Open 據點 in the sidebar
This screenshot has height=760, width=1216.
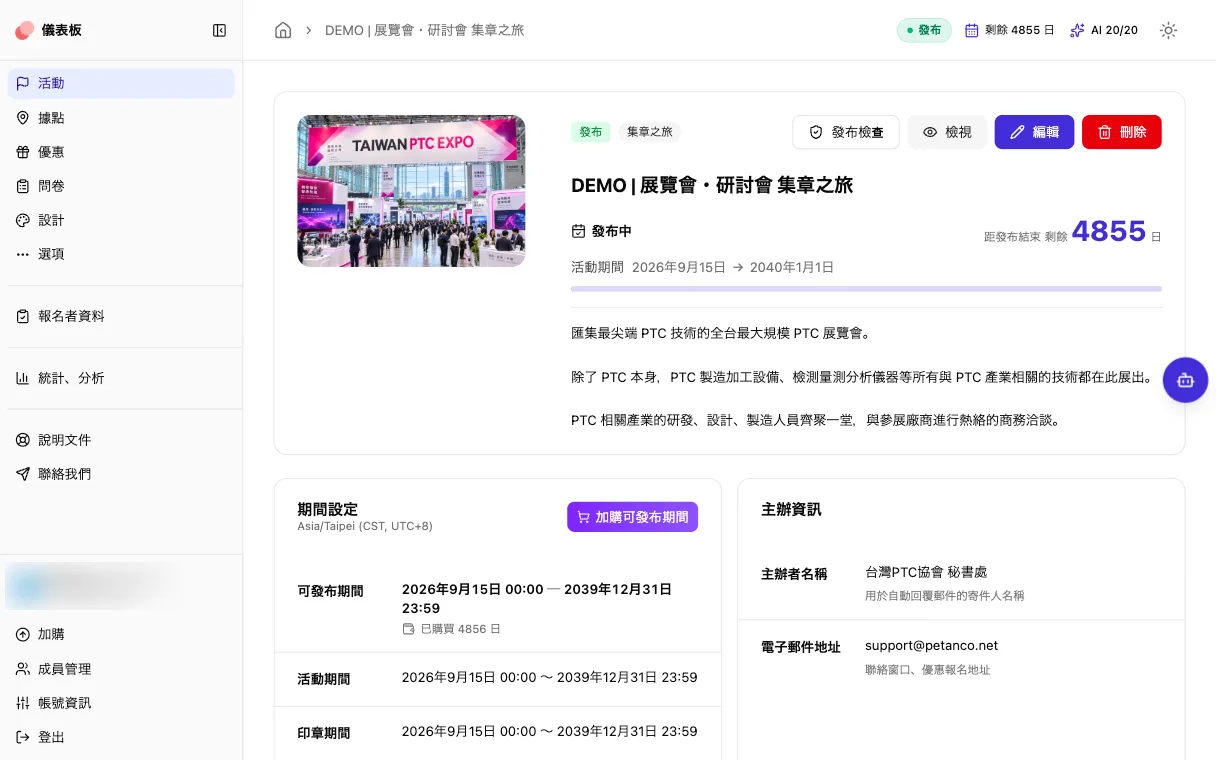(x=121, y=118)
